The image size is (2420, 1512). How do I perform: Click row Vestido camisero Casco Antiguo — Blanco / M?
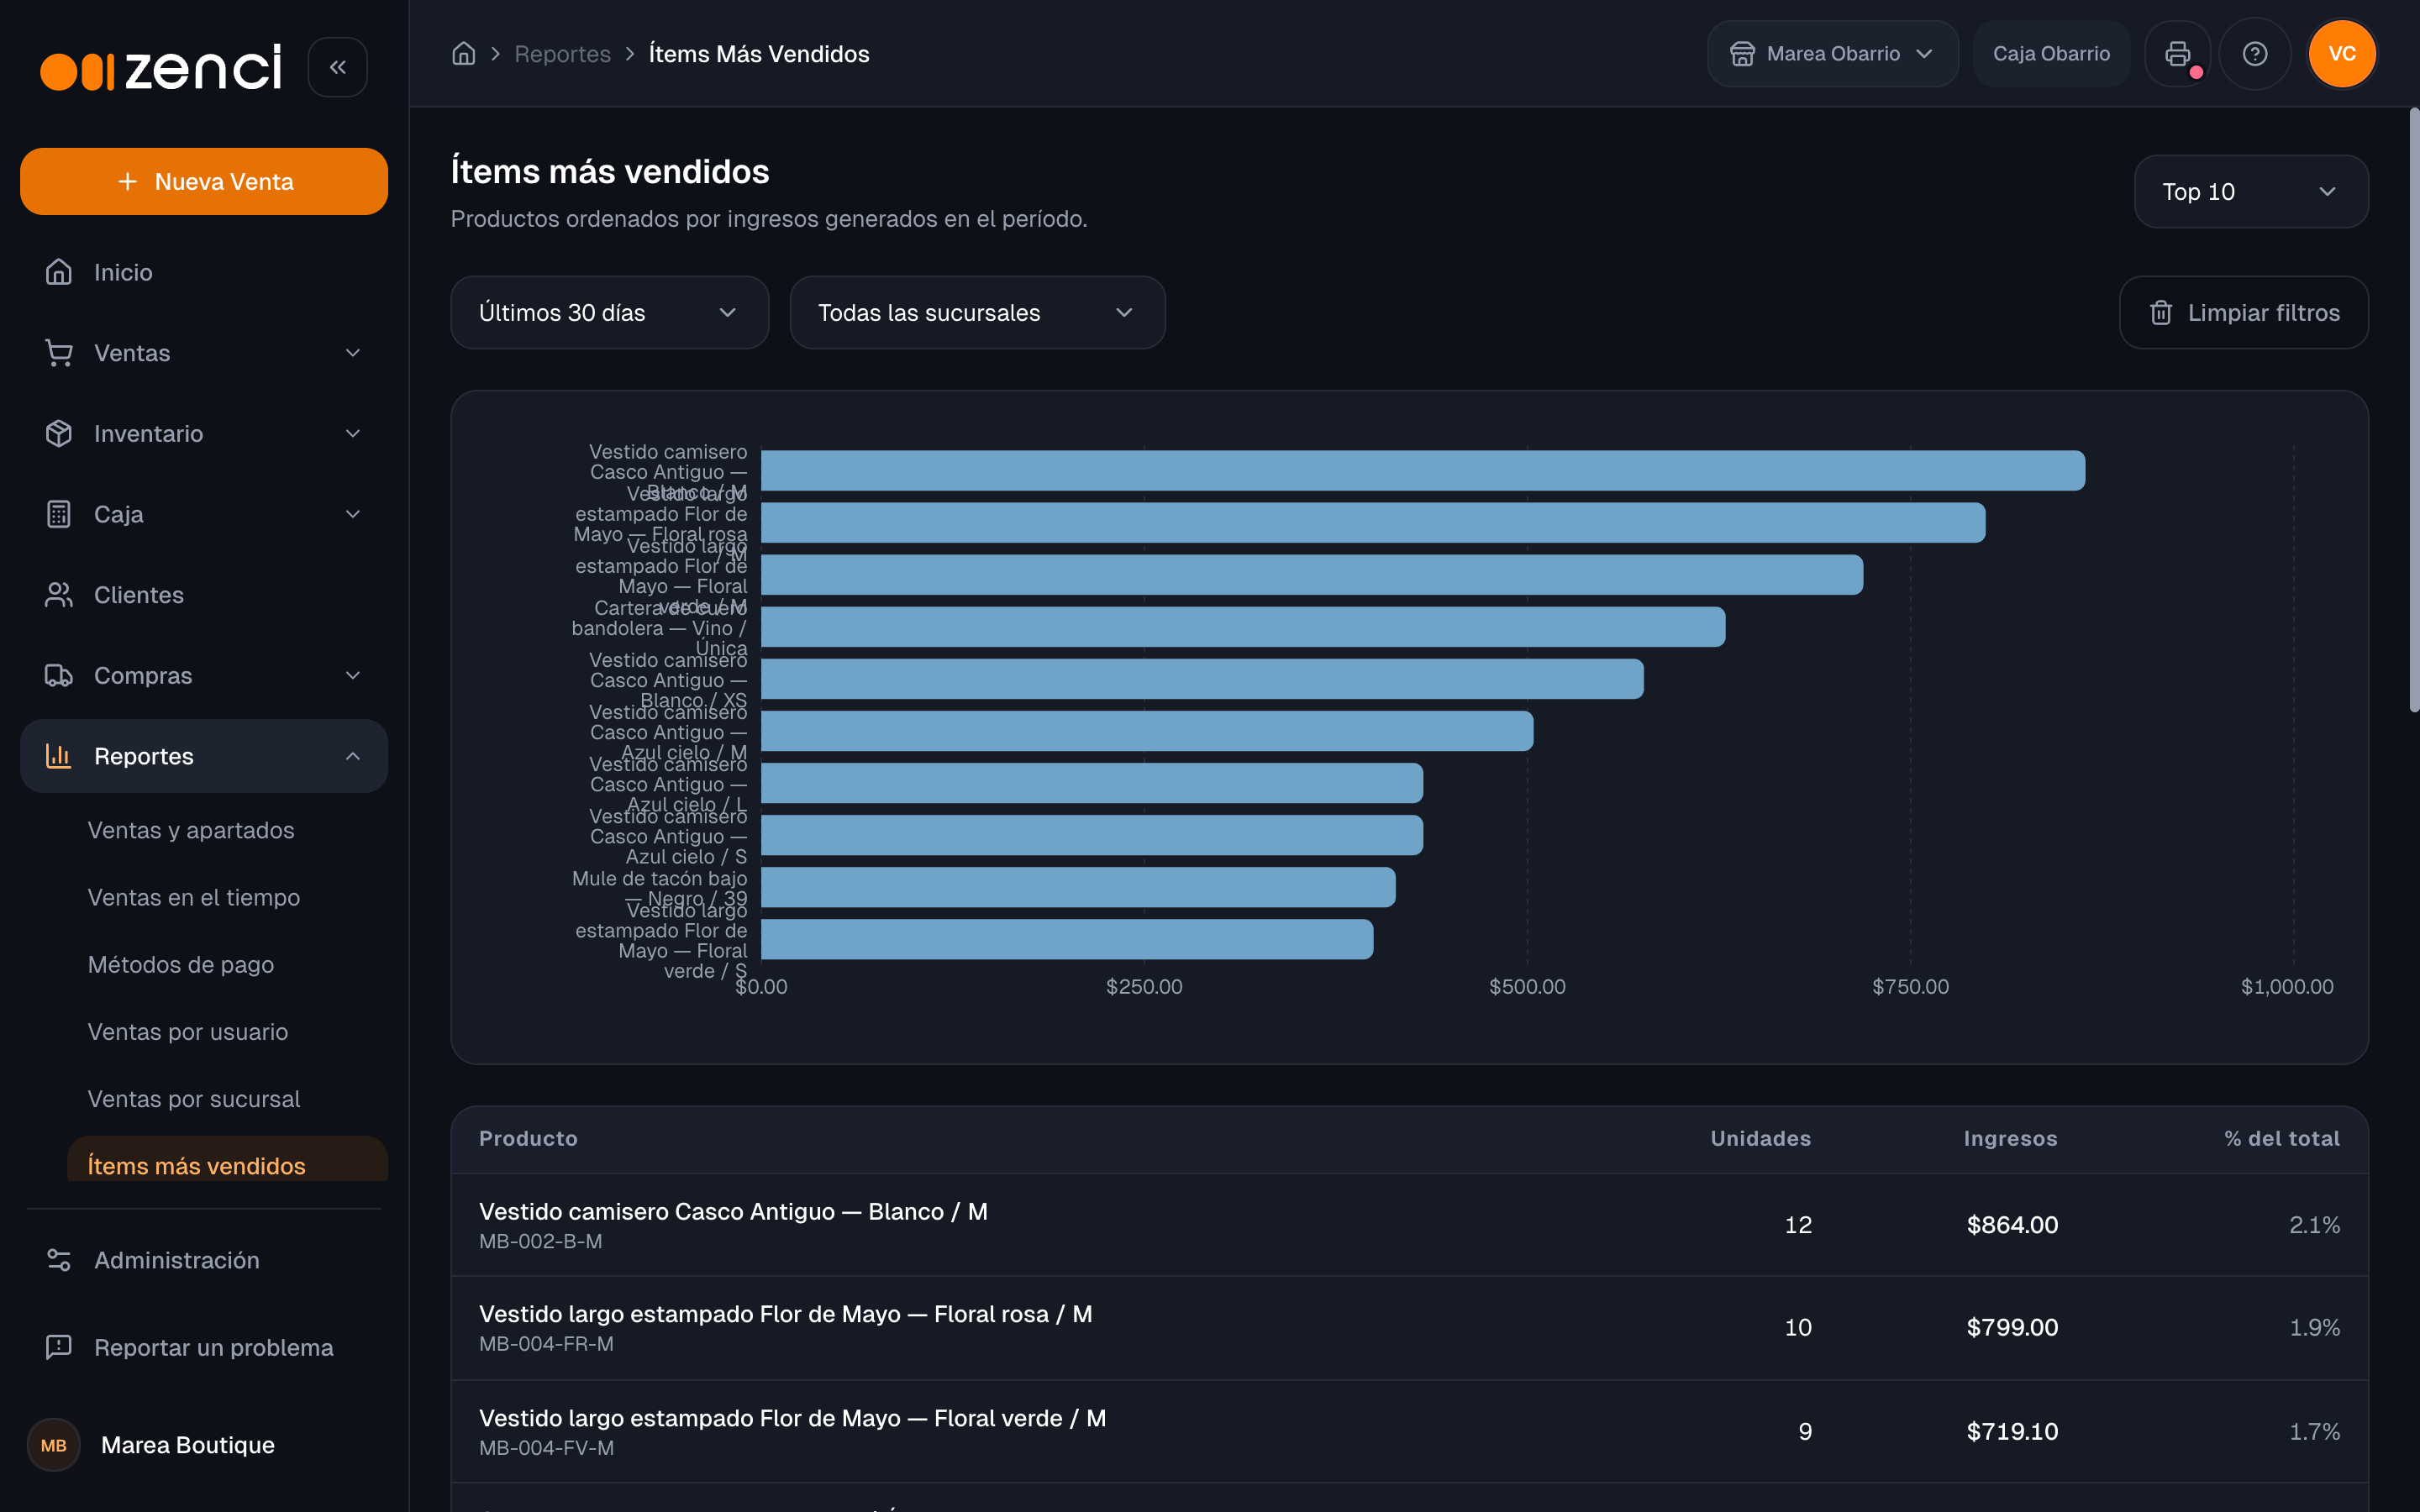point(1409,1225)
